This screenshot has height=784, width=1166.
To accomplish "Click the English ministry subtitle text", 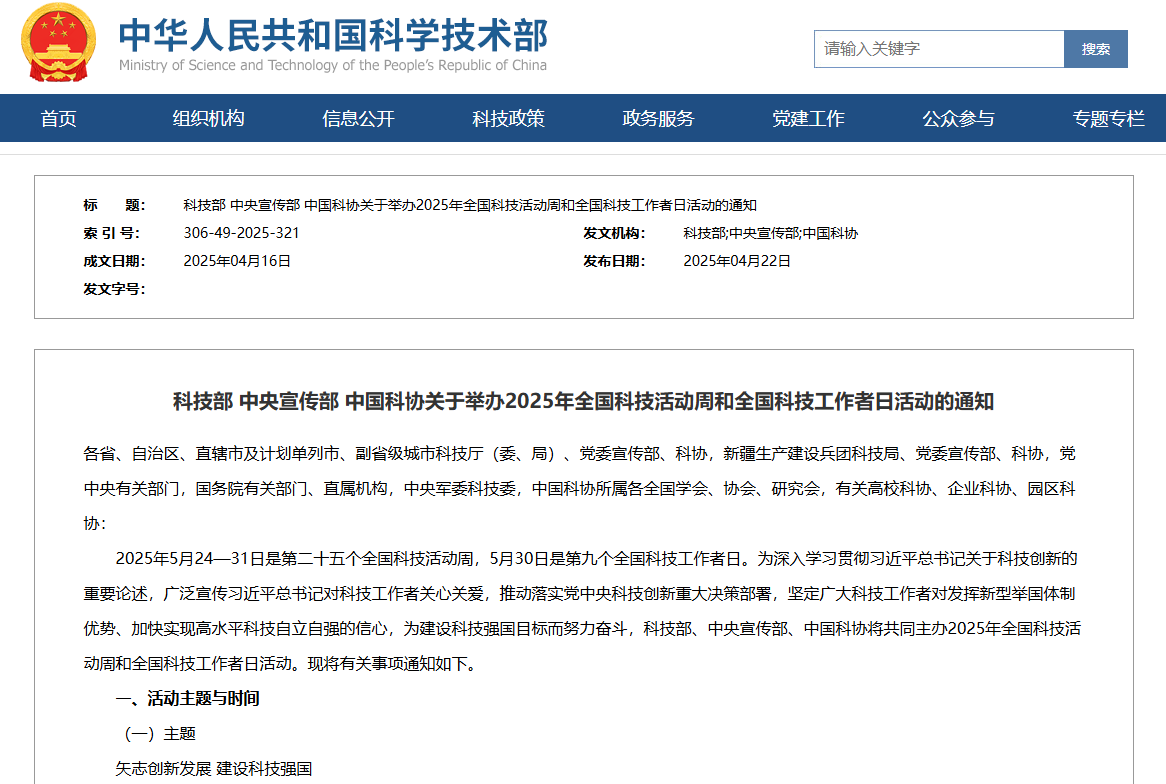I will 333,65.
